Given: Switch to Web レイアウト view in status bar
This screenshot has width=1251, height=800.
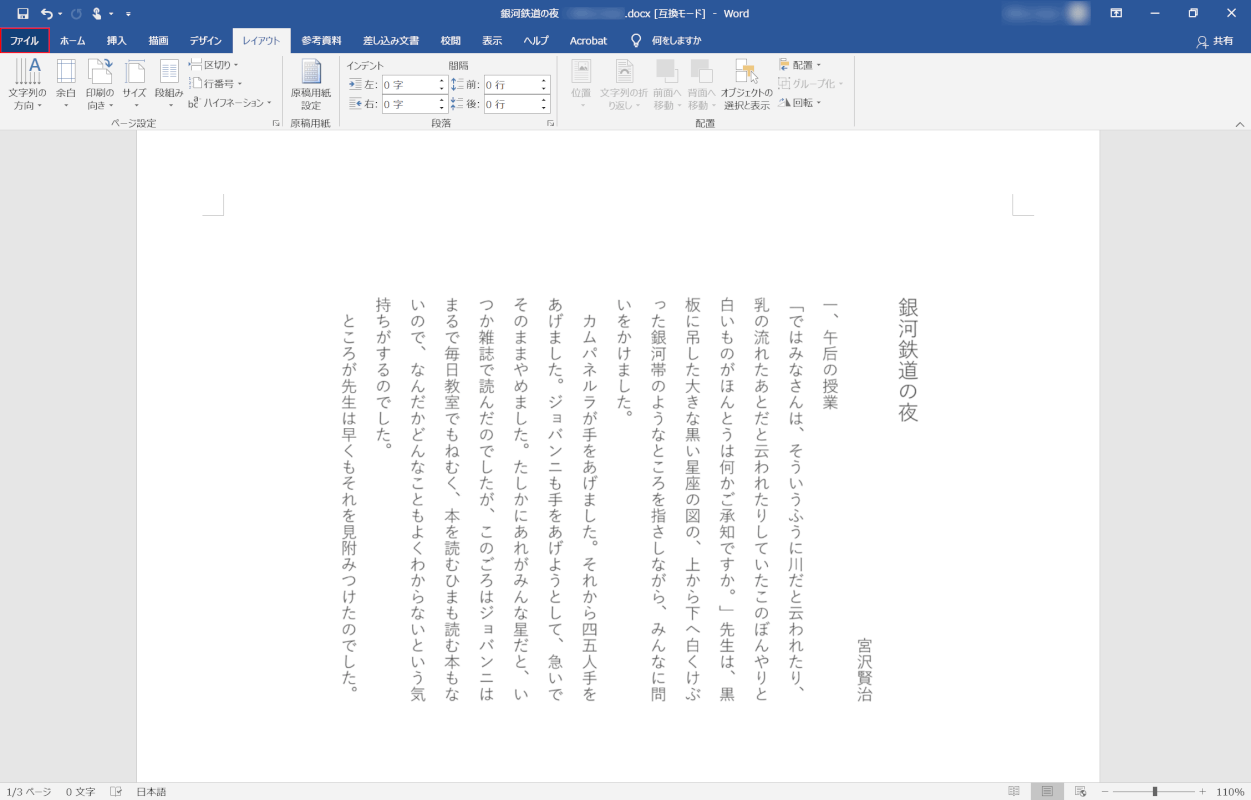Looking at the screenshot, I should tap(1080, 791).
